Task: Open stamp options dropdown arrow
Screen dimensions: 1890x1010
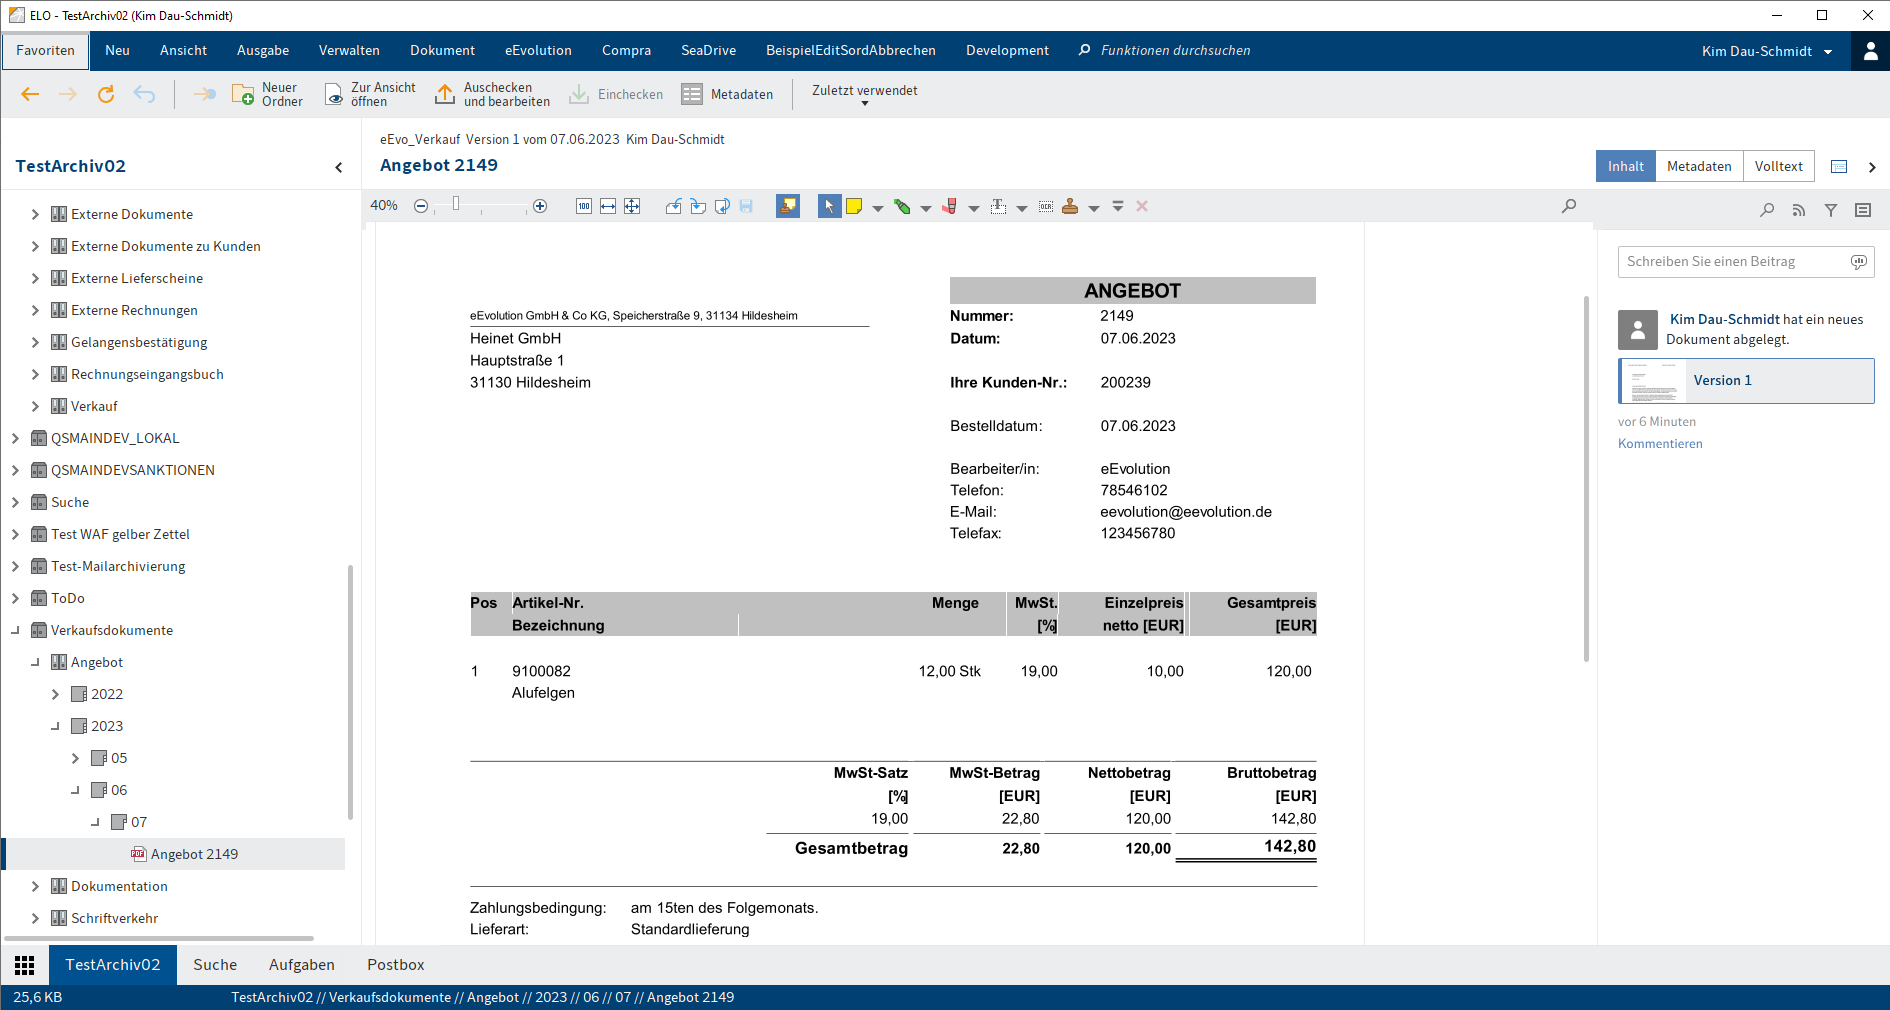Action: [1094, 208]
